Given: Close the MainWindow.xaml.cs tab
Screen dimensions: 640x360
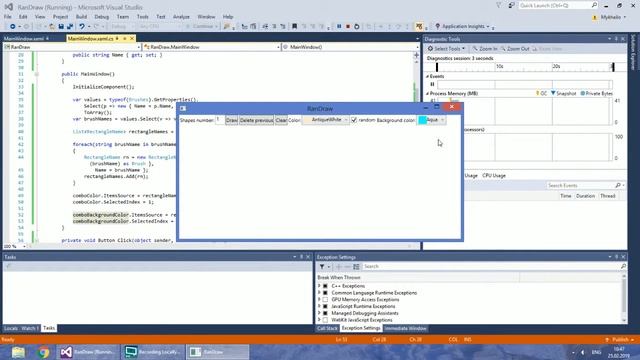Looking at the screenshot, I should 131,38.
